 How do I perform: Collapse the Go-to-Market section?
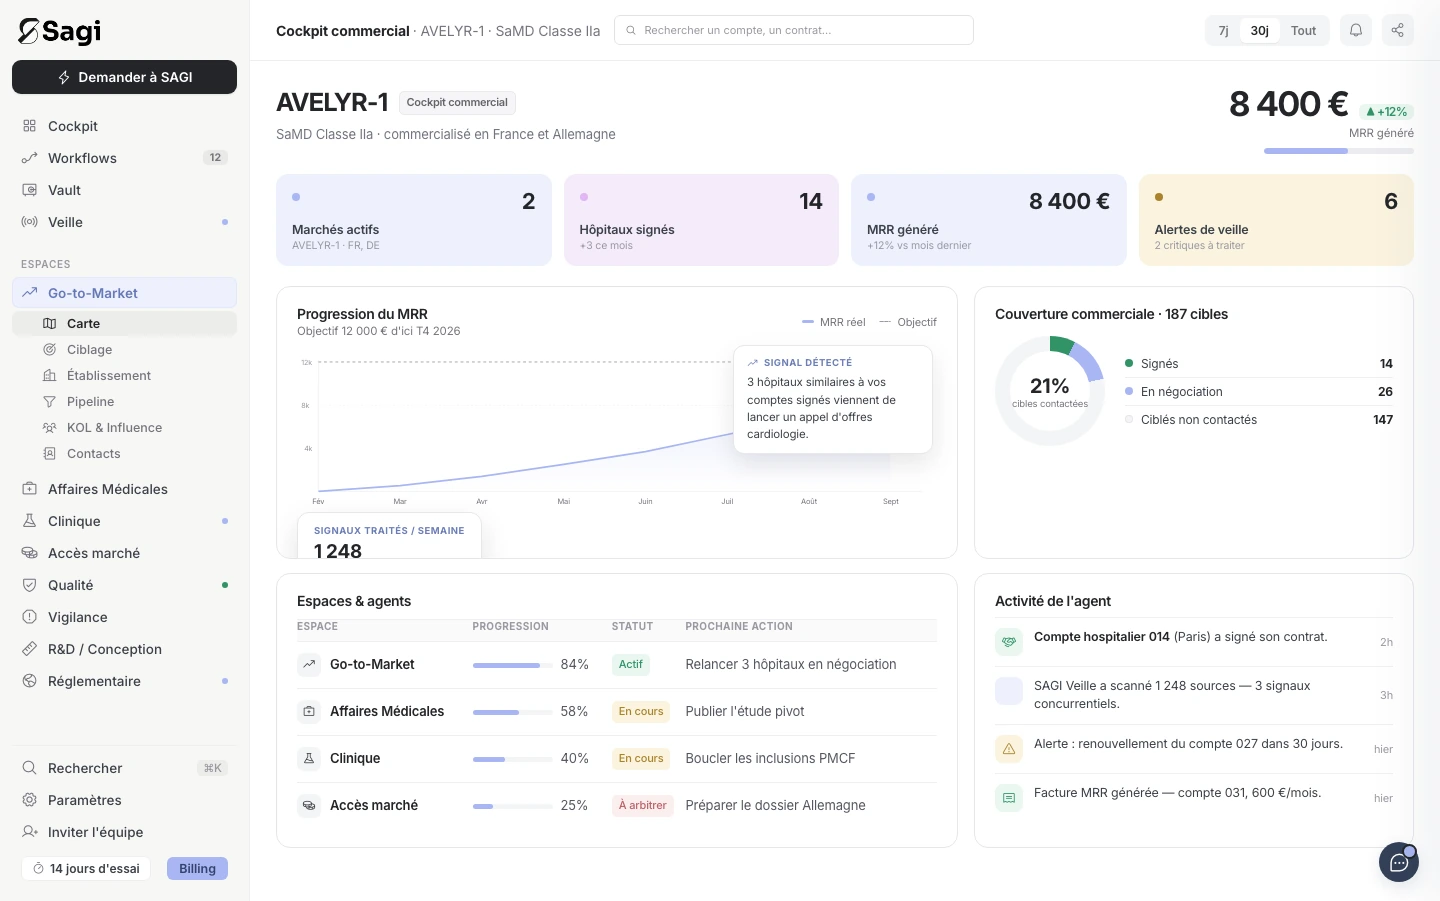pyautogui.click(x=125, y=293)
